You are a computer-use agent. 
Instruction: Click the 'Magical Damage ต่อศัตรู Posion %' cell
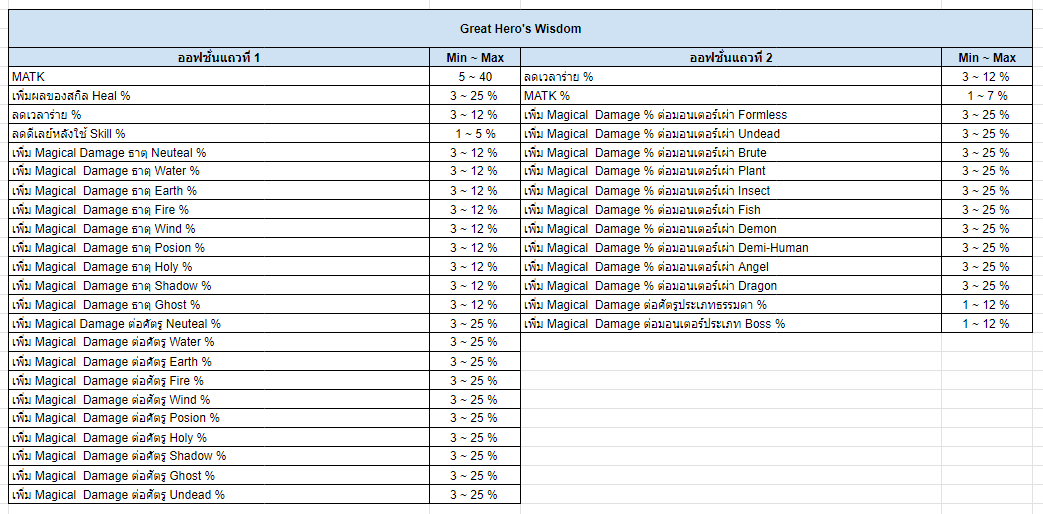(219, 418)
